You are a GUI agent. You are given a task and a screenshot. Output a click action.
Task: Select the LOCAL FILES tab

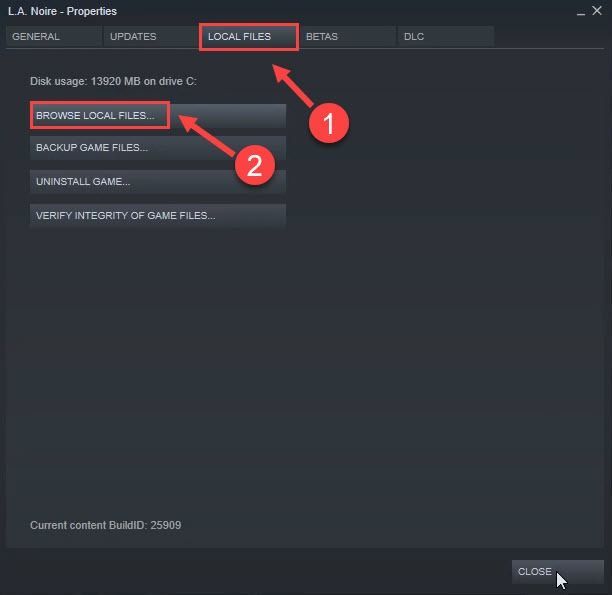point(249,37)
